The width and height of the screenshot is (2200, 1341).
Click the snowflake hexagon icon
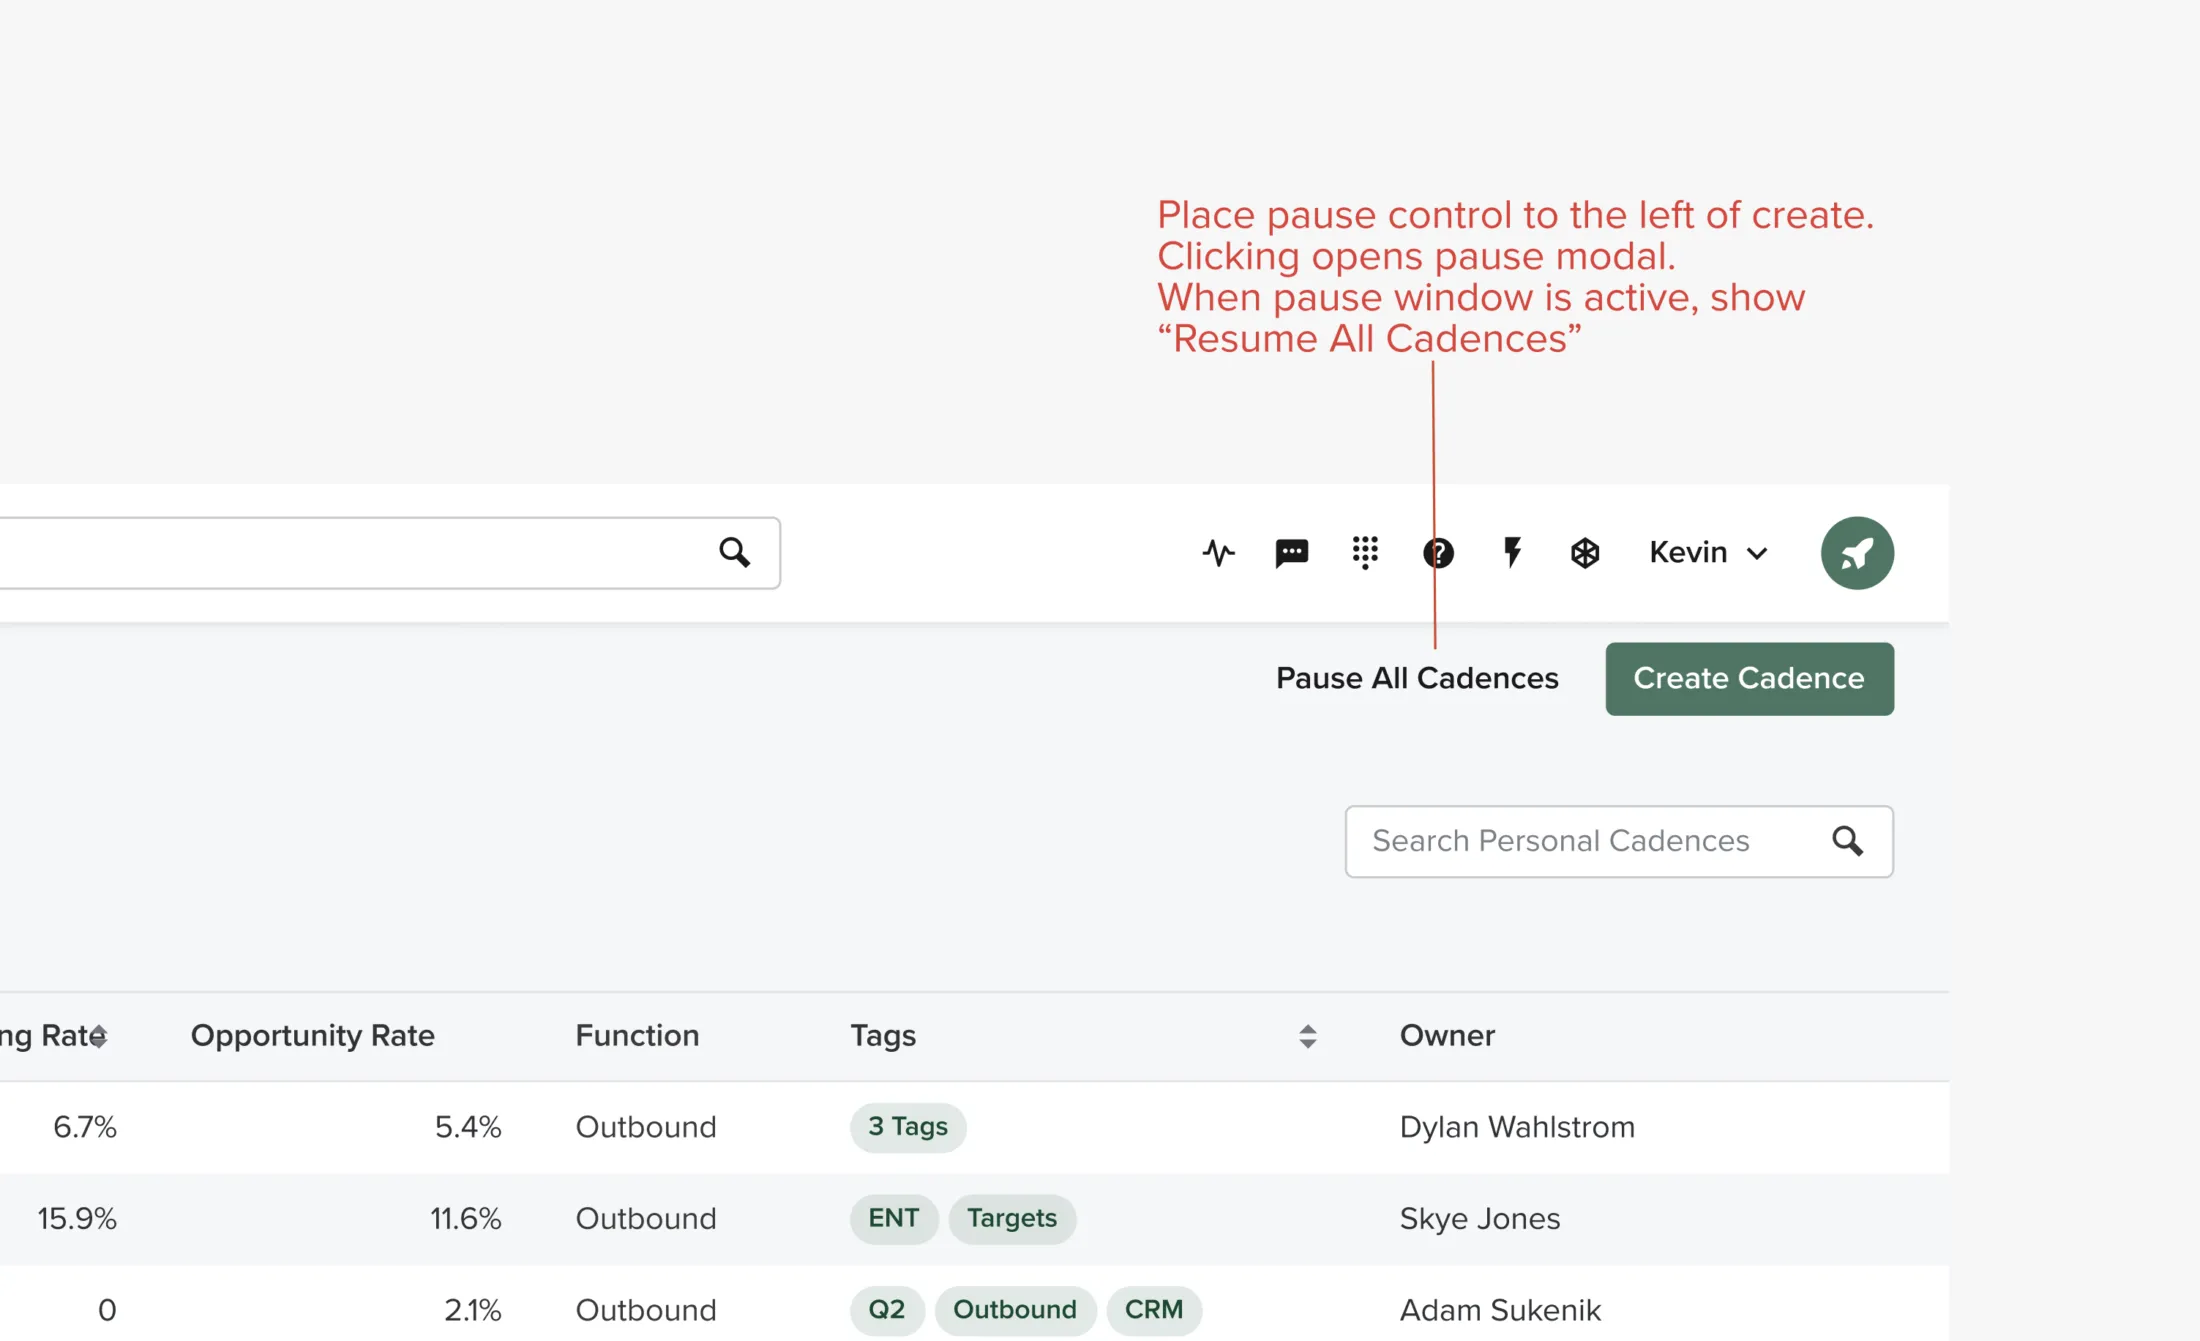[1585, 553]
